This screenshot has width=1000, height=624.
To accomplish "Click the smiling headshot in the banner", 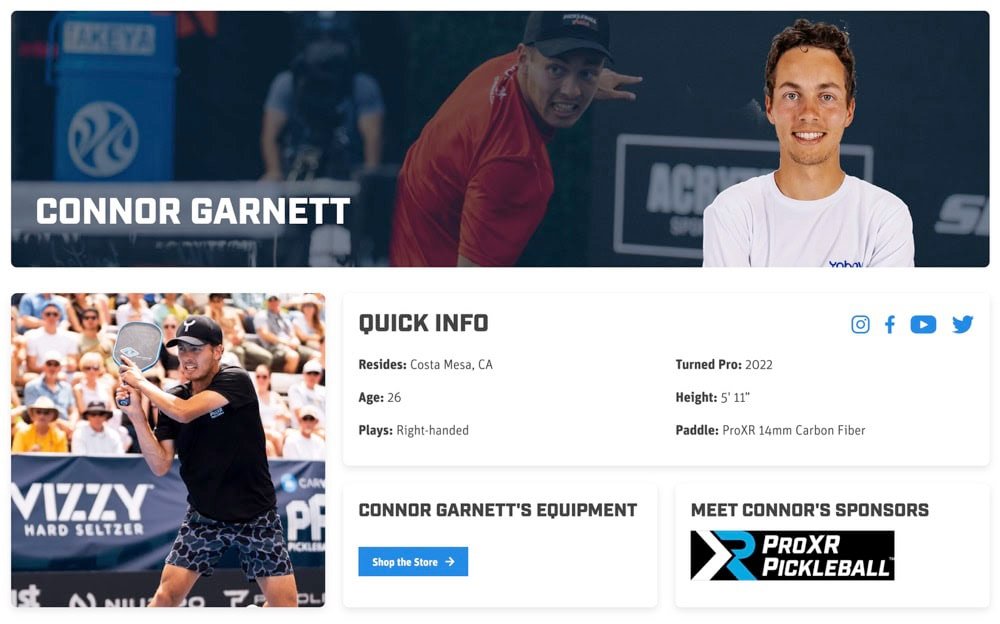I will click(x=809, y=144).
